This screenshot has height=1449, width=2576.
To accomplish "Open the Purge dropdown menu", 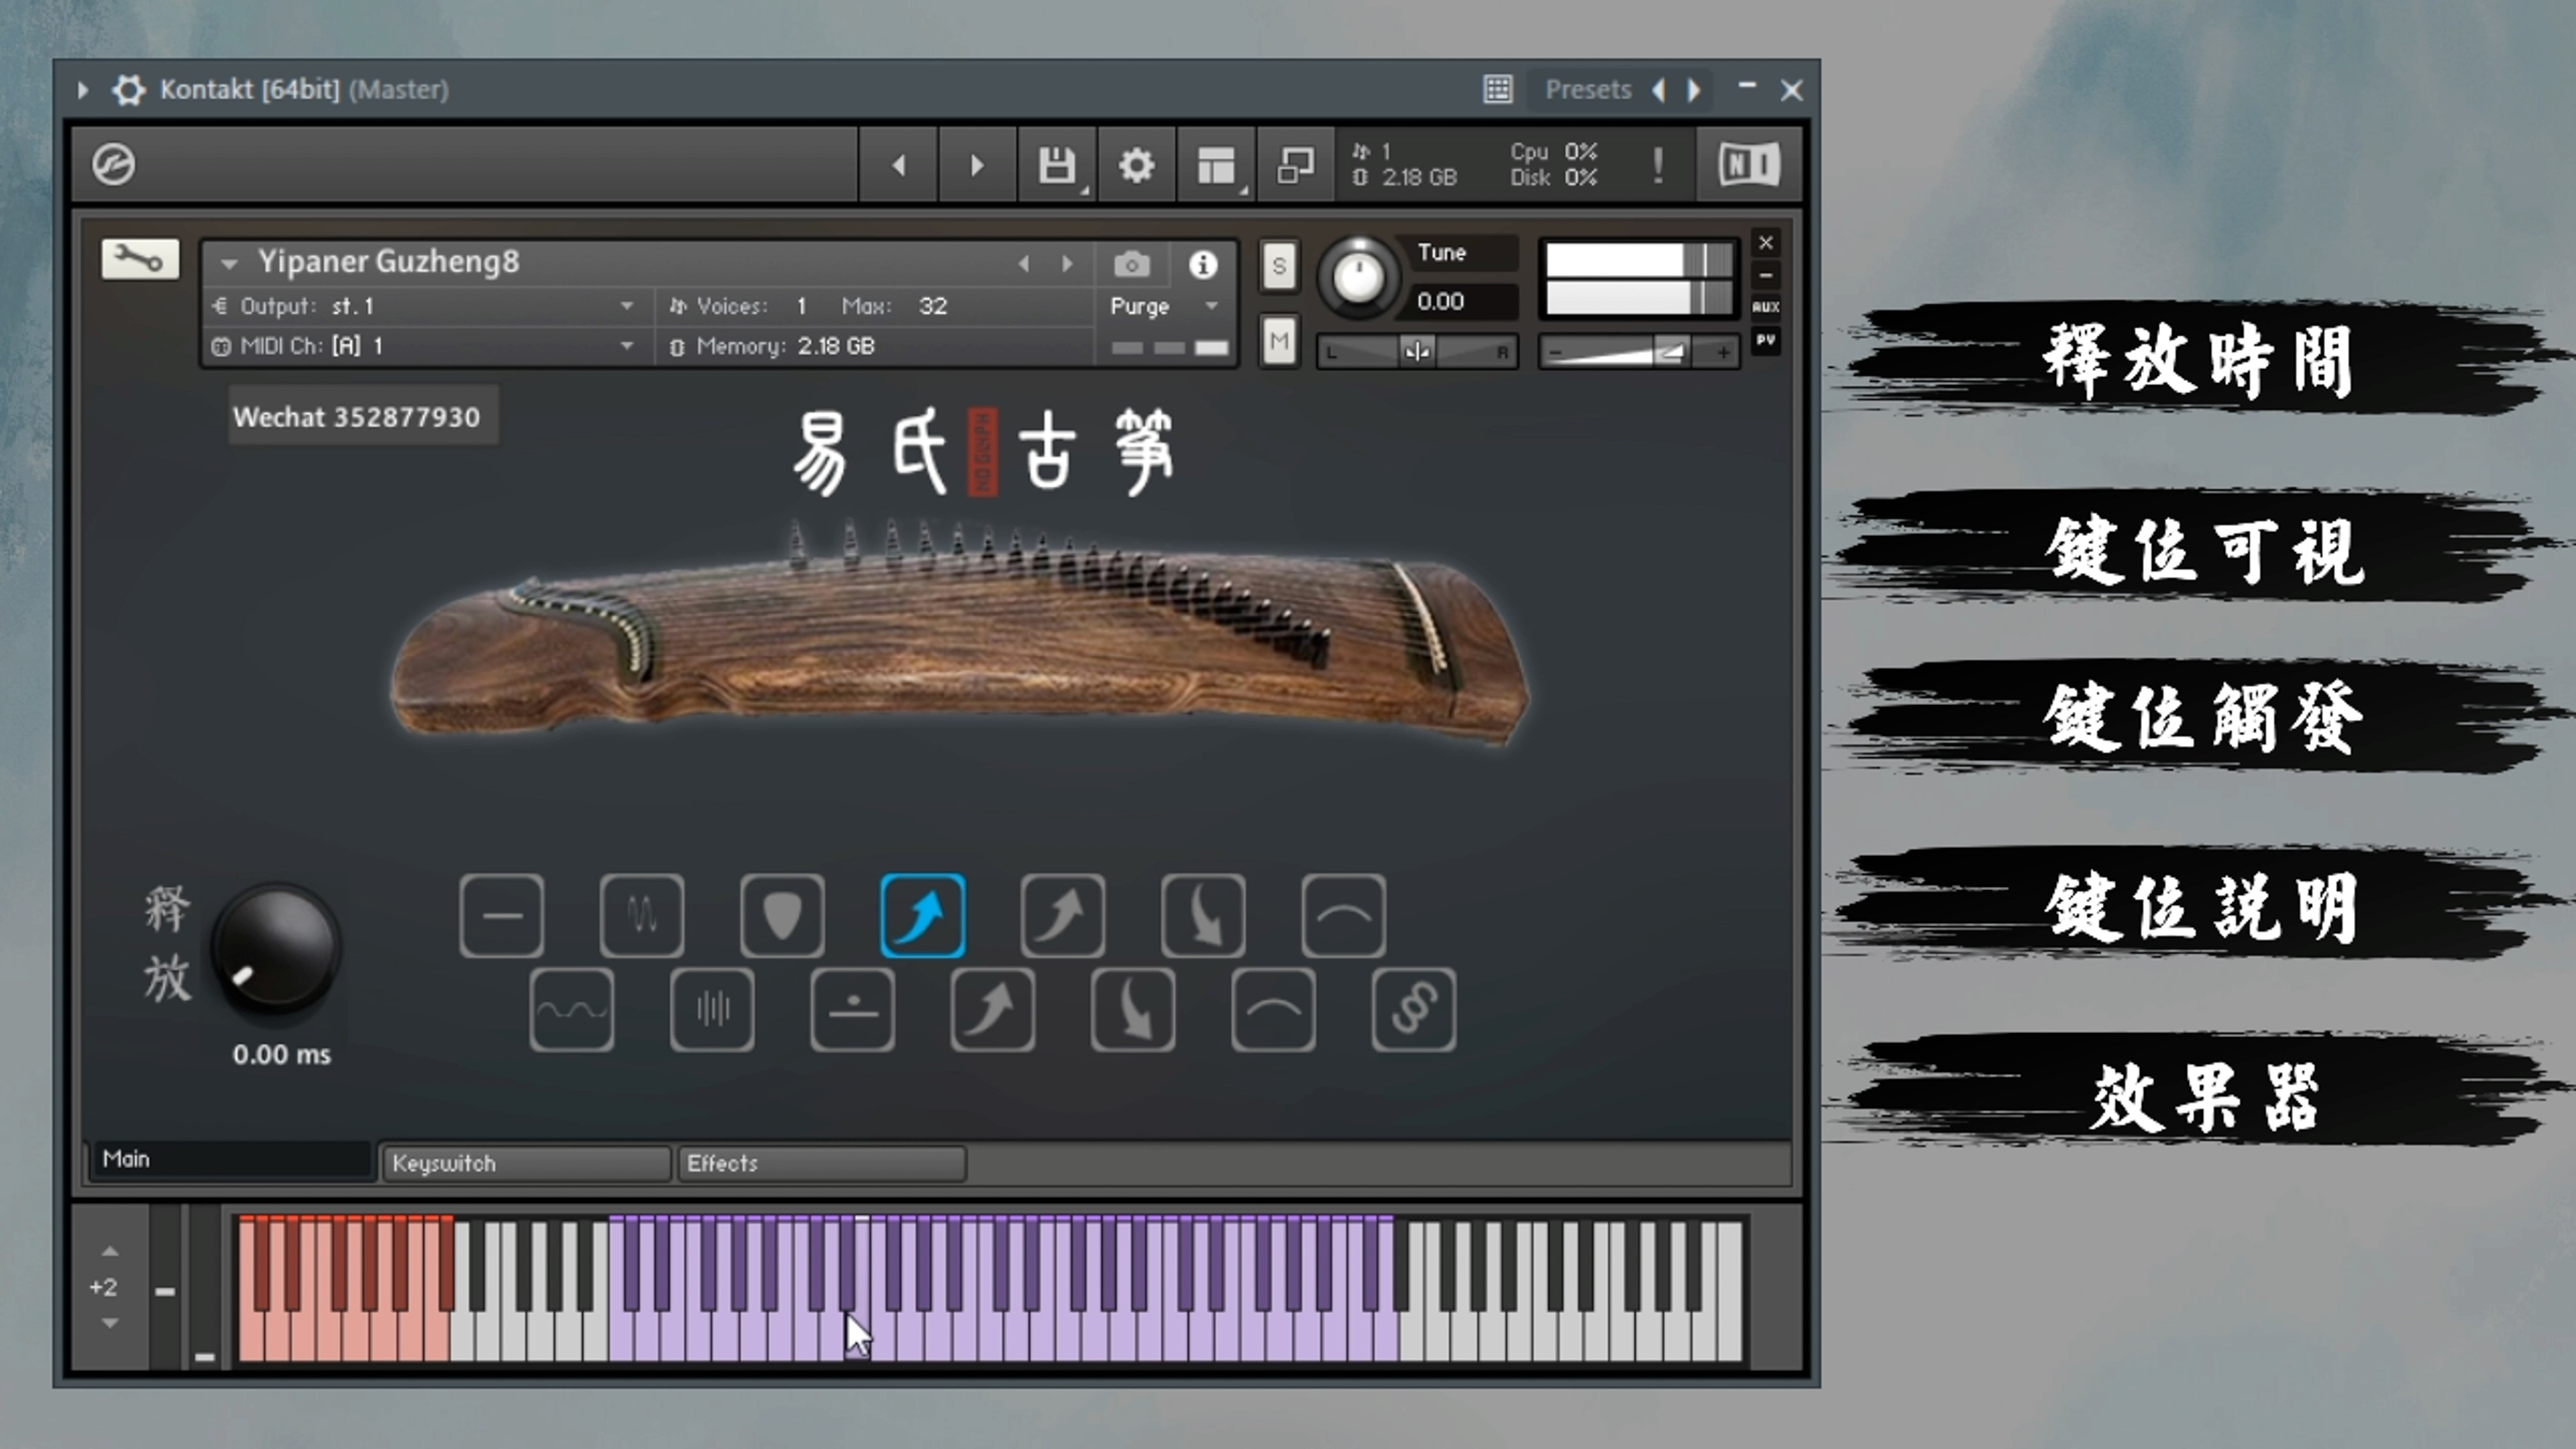I will 1211,306.
